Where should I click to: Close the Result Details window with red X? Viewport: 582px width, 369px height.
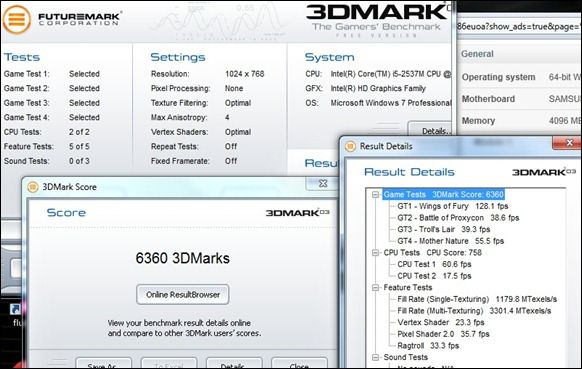tap(567, 143)
